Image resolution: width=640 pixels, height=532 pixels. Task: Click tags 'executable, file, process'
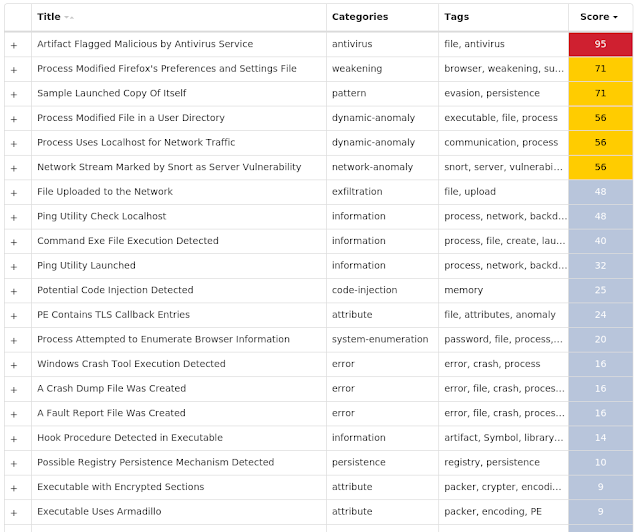click(x=501, y=118)
